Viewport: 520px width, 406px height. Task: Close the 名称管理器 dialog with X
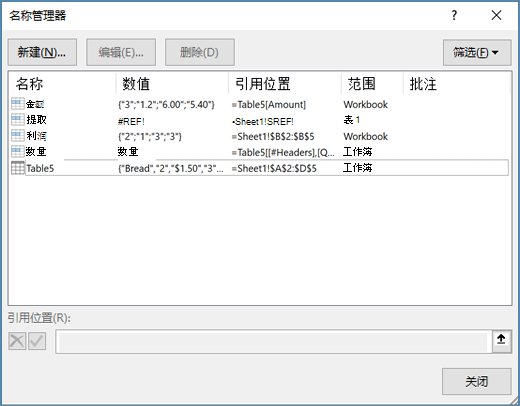496,15
